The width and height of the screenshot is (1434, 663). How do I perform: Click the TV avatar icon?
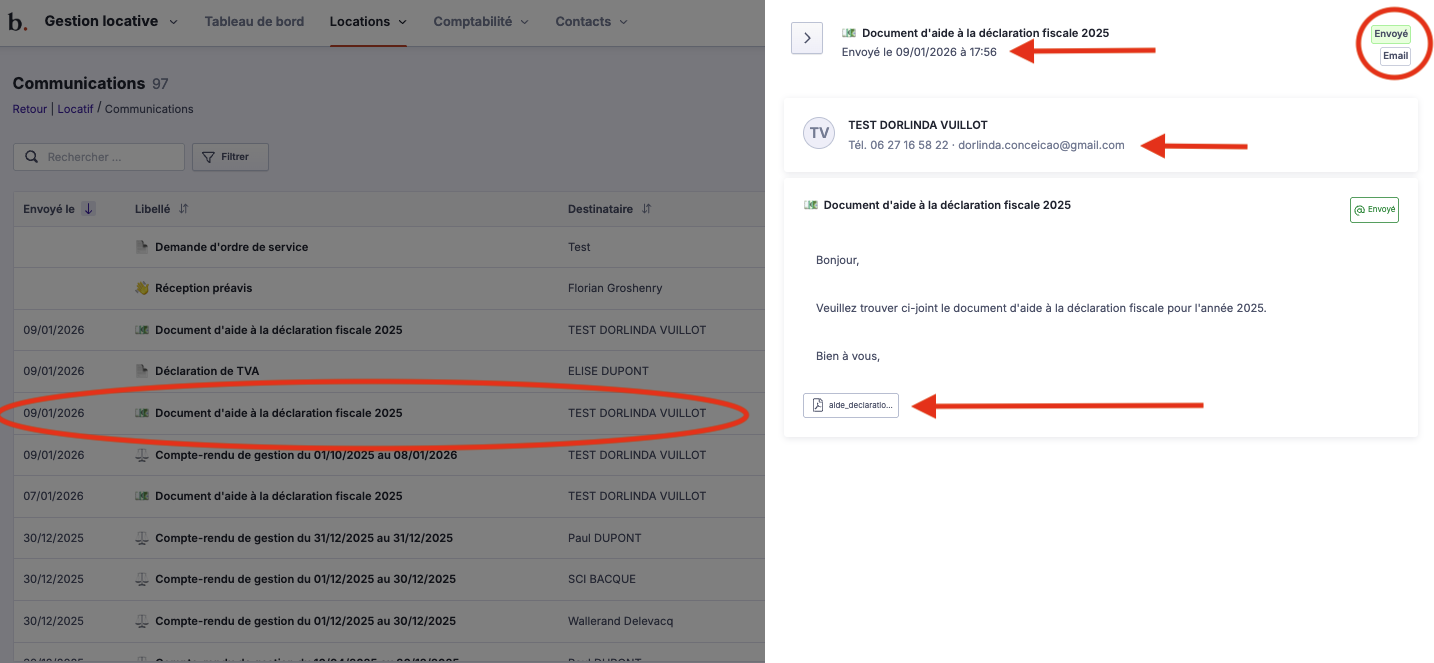click(x=819, y=133)
